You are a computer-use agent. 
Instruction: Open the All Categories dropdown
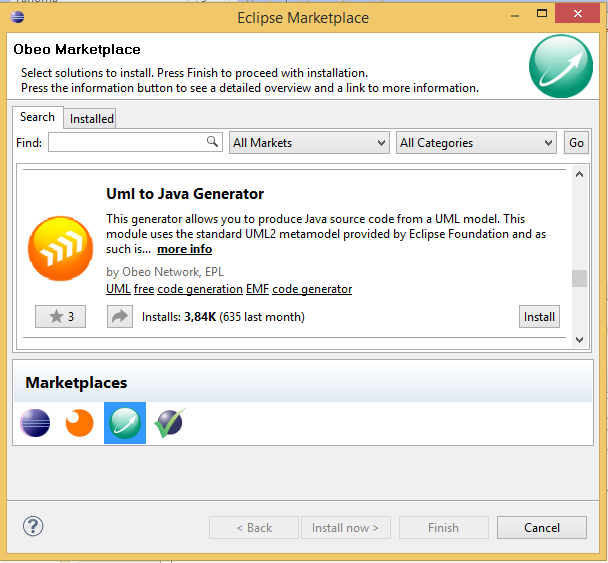[476, 143]
